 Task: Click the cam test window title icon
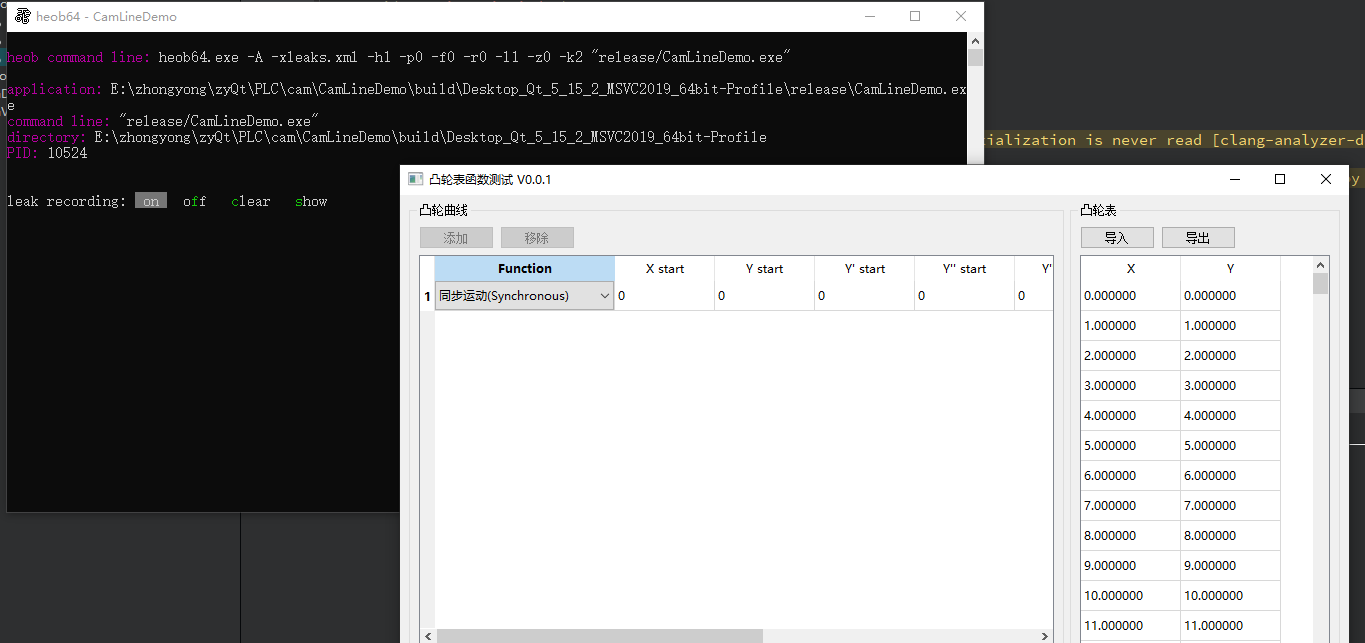tap(416, 179)
